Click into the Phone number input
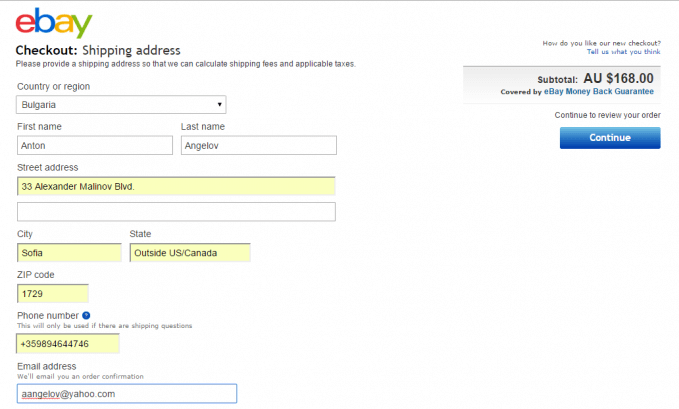 tap(68, 344)
